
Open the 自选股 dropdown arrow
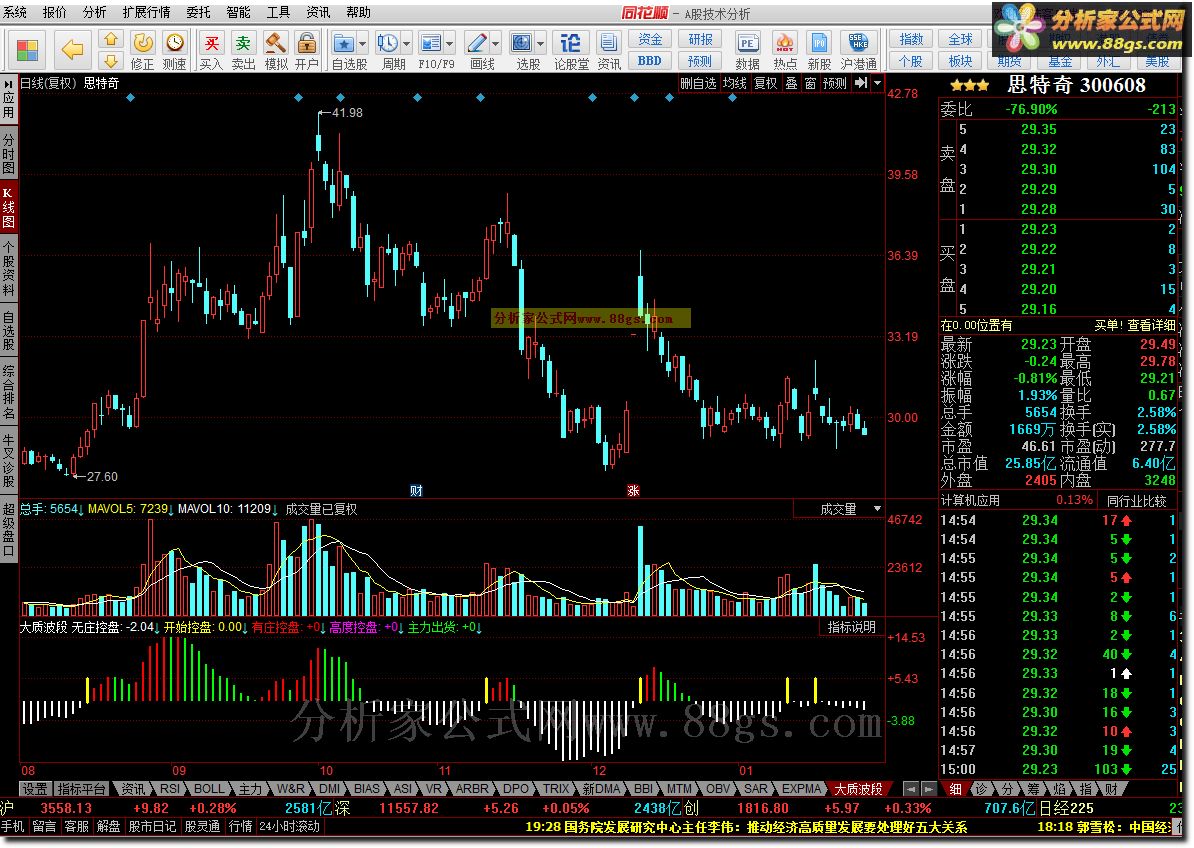pyautogui.click(x=362, y=43)
